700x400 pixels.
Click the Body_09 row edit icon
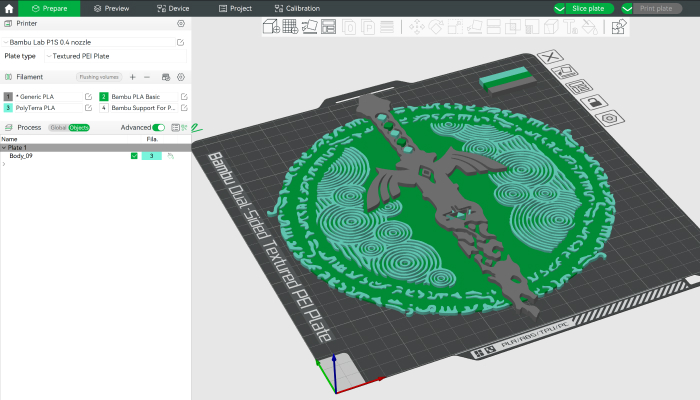(x=171, y=156)
